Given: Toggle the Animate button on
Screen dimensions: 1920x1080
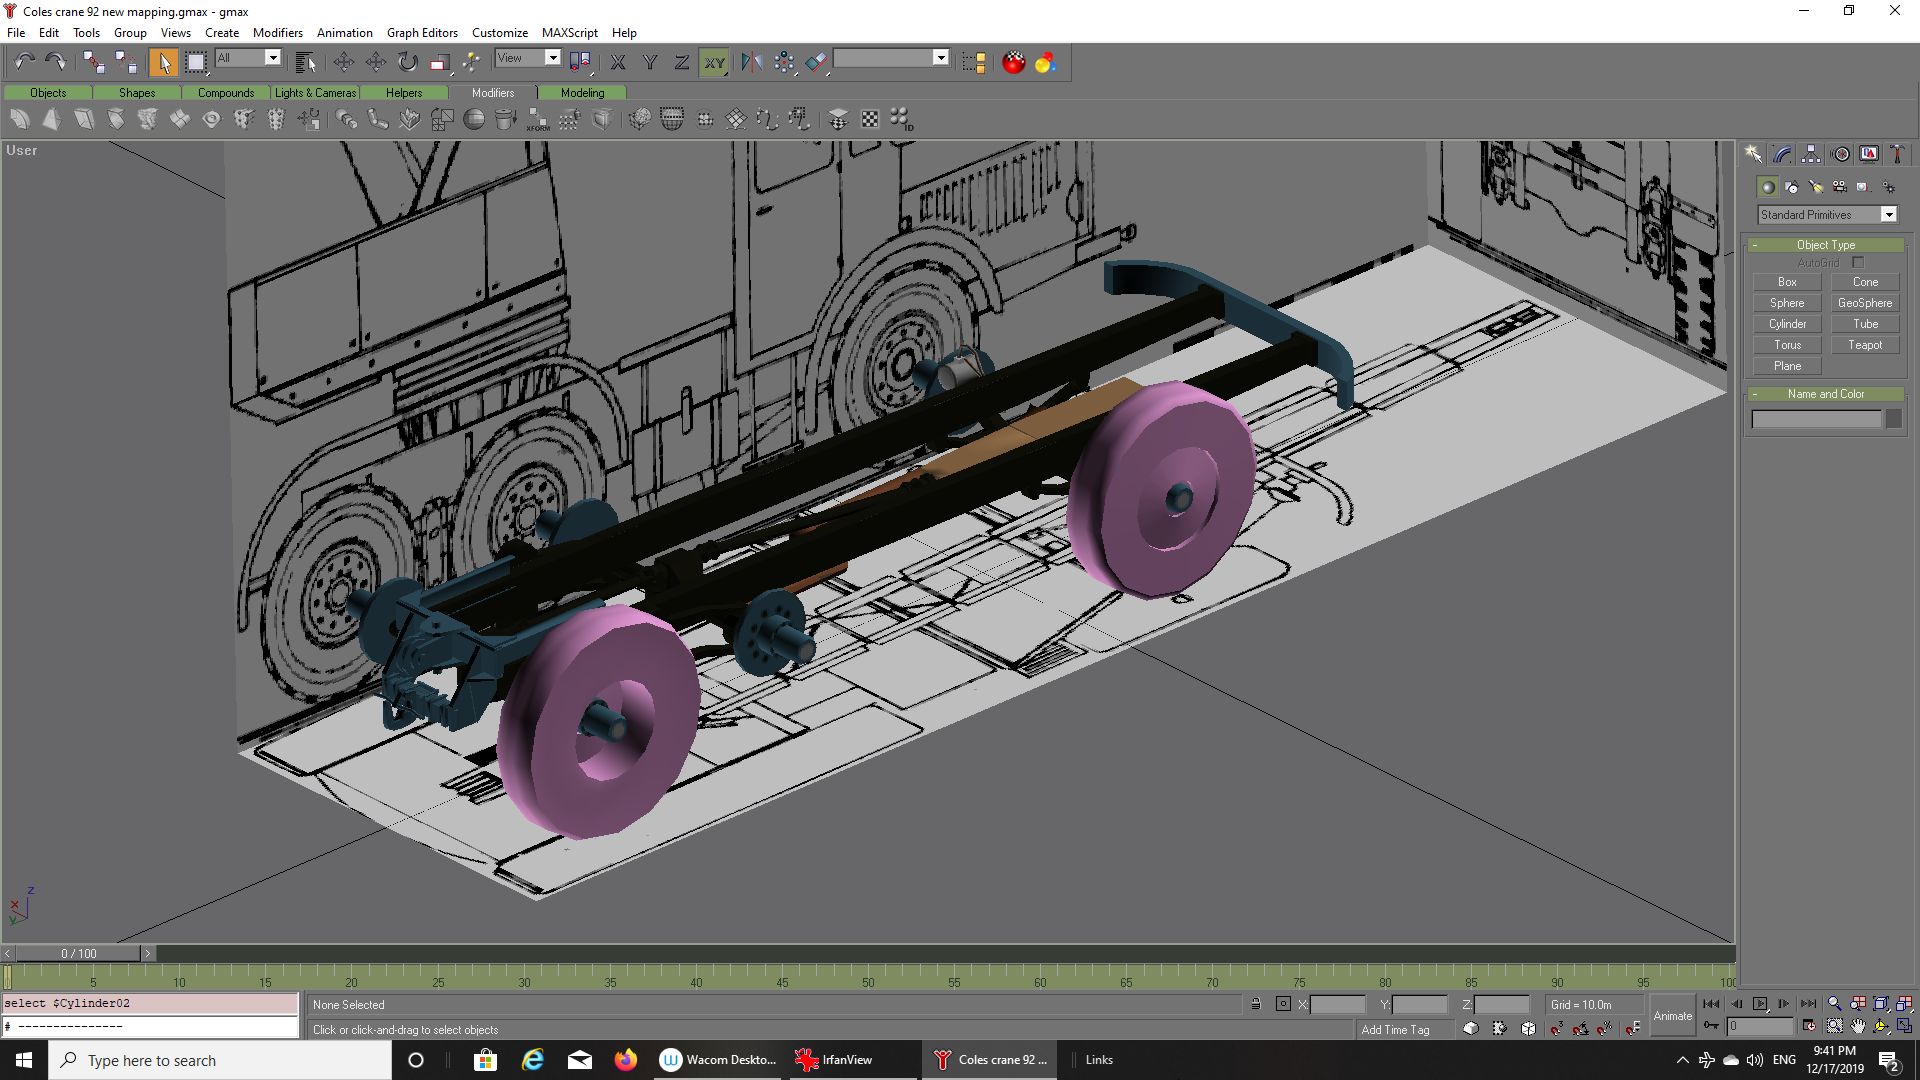Looking at the screenshot, I should pyautogui.click(x=1672, y=1015).
